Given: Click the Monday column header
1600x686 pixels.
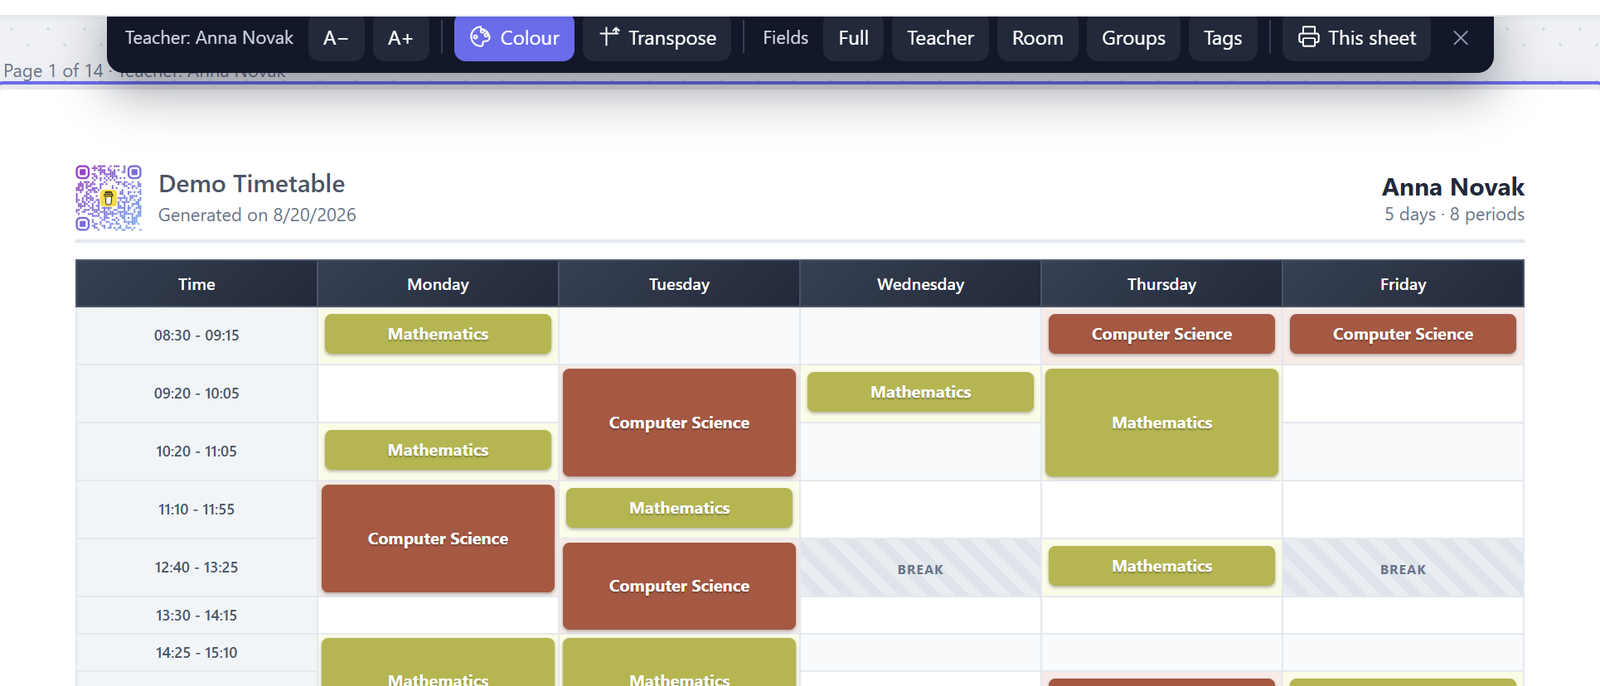Looking at the screenshot, I should 438,284.
